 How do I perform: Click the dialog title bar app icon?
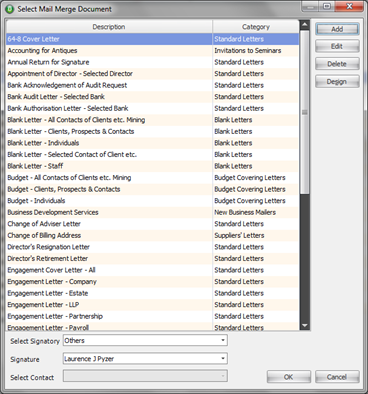pos(10,9)
